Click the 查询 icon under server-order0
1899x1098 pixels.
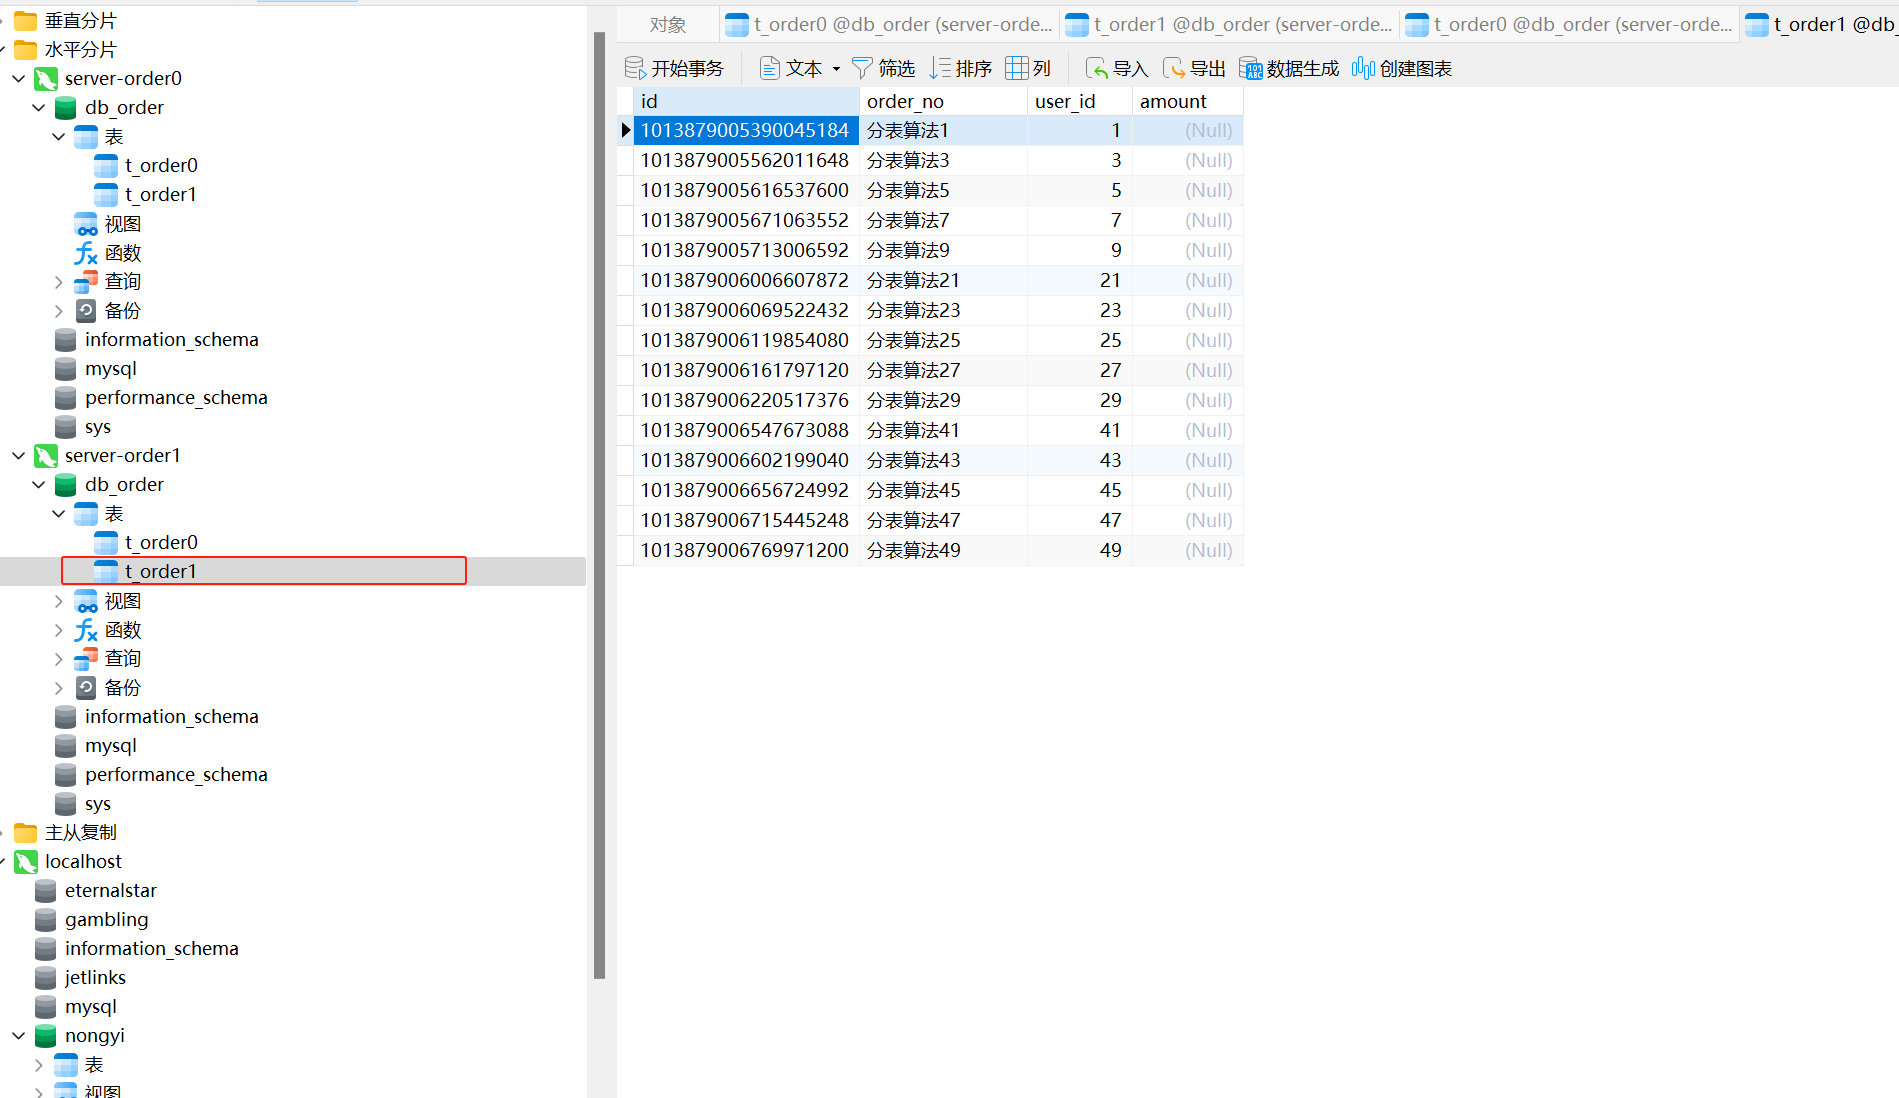(86, 282)
